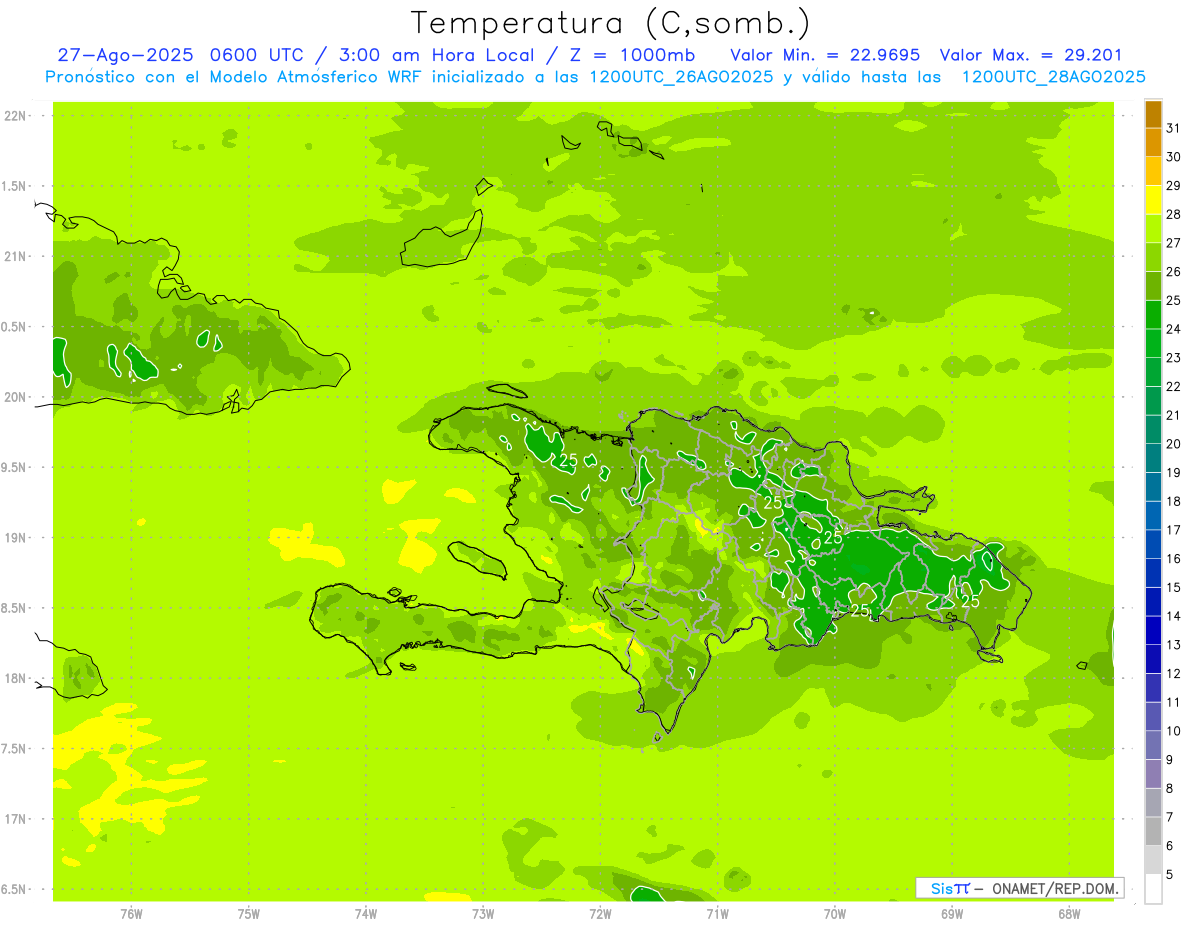The image size is (1200, 927).
Task: Click the 'ONAMET/REP.DOM.' credit label
Action: click(1056, 888)
